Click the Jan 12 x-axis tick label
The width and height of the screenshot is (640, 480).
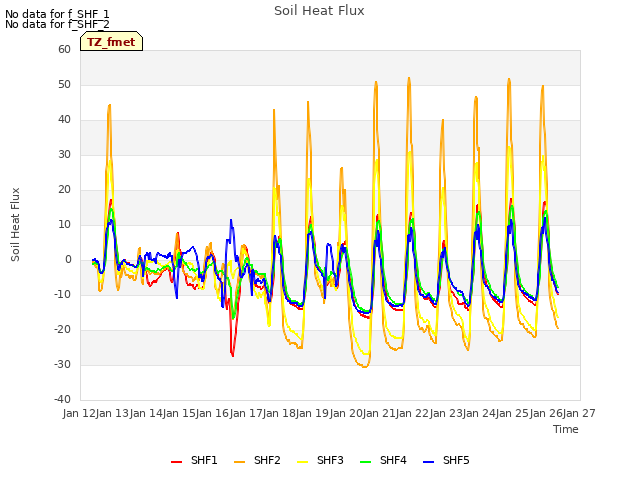click(x=79, y=413)
